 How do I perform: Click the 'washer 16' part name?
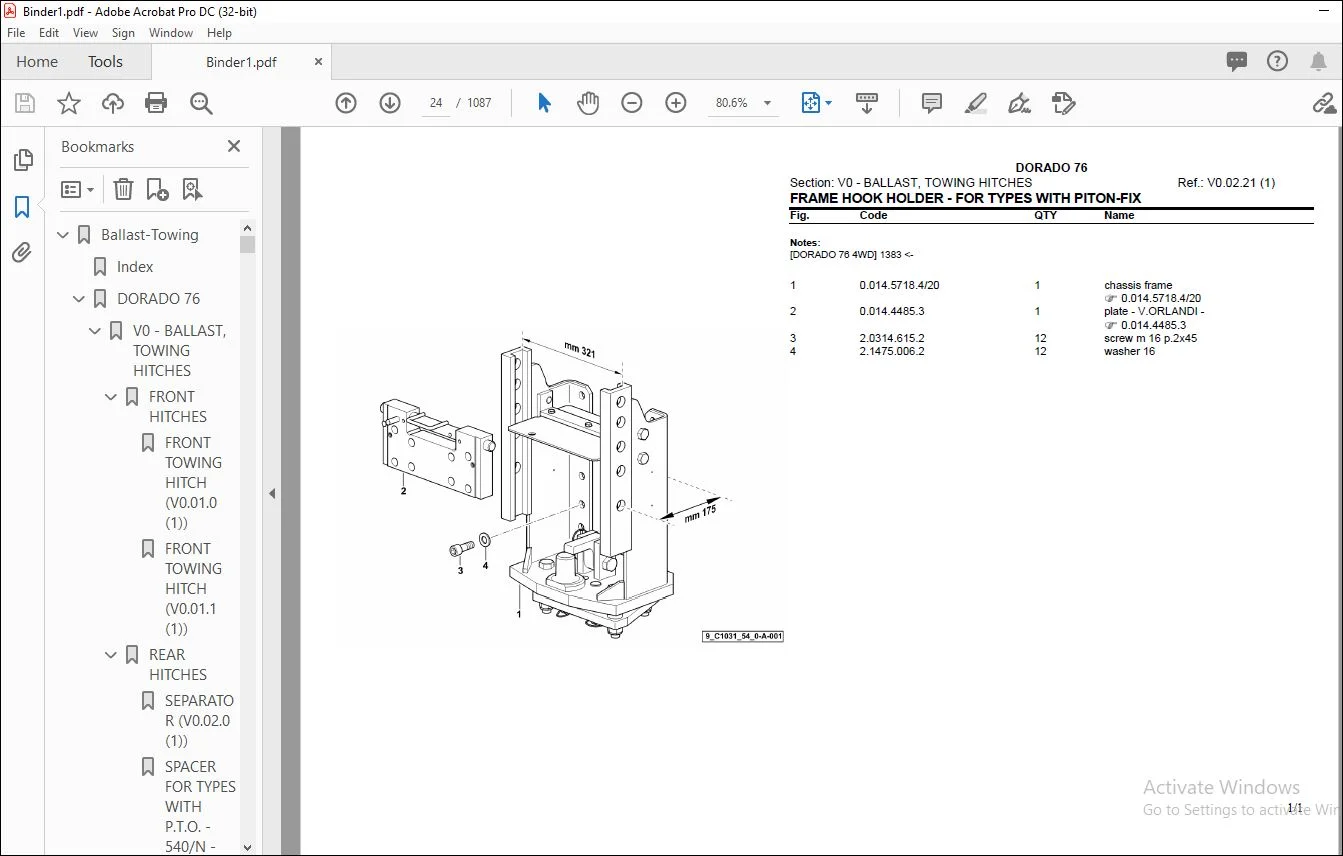pos(1129,351)
